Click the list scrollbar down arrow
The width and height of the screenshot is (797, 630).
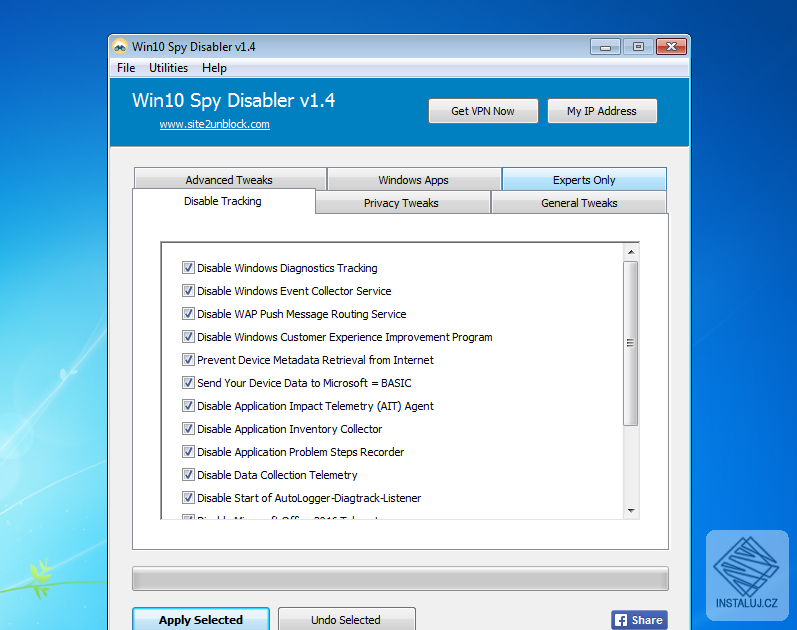[x=631, y=511]
